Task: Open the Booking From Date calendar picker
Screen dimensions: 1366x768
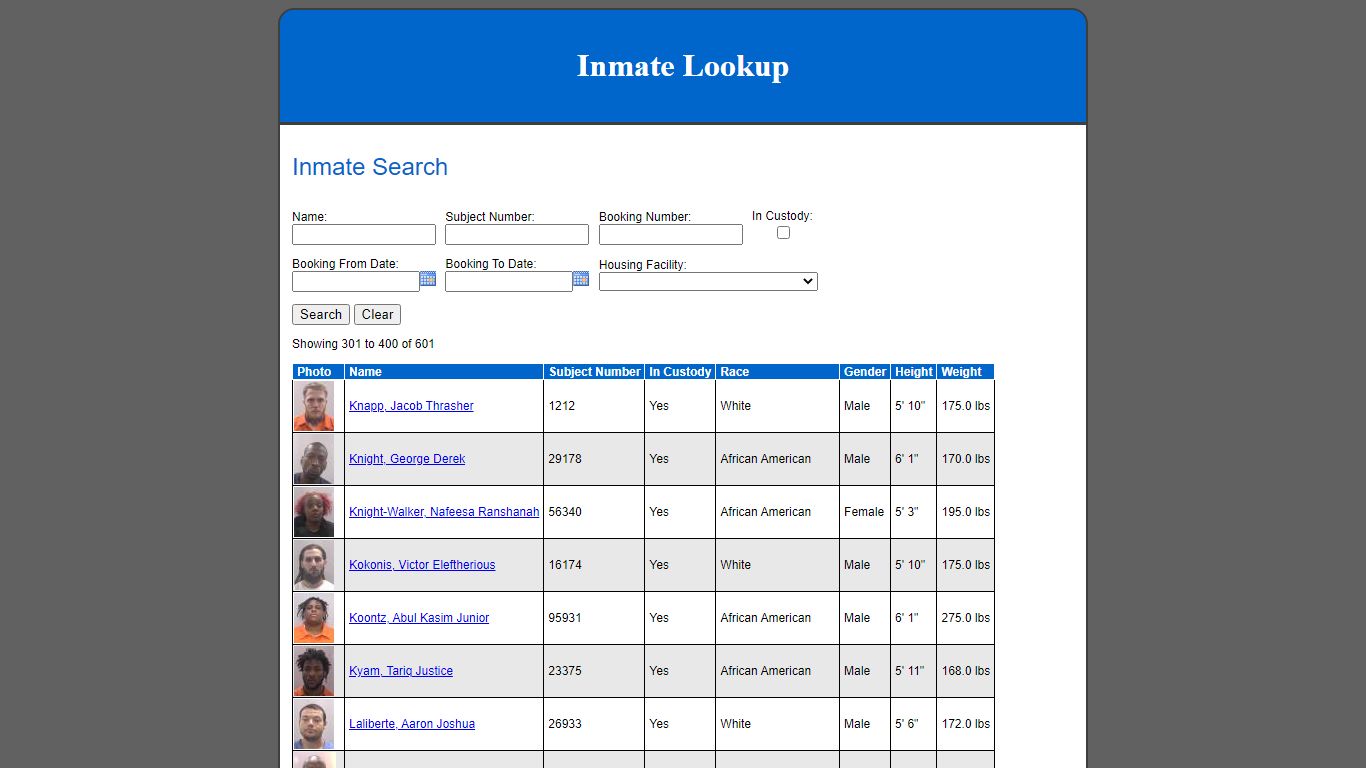Action: click(x=427, y=279)
